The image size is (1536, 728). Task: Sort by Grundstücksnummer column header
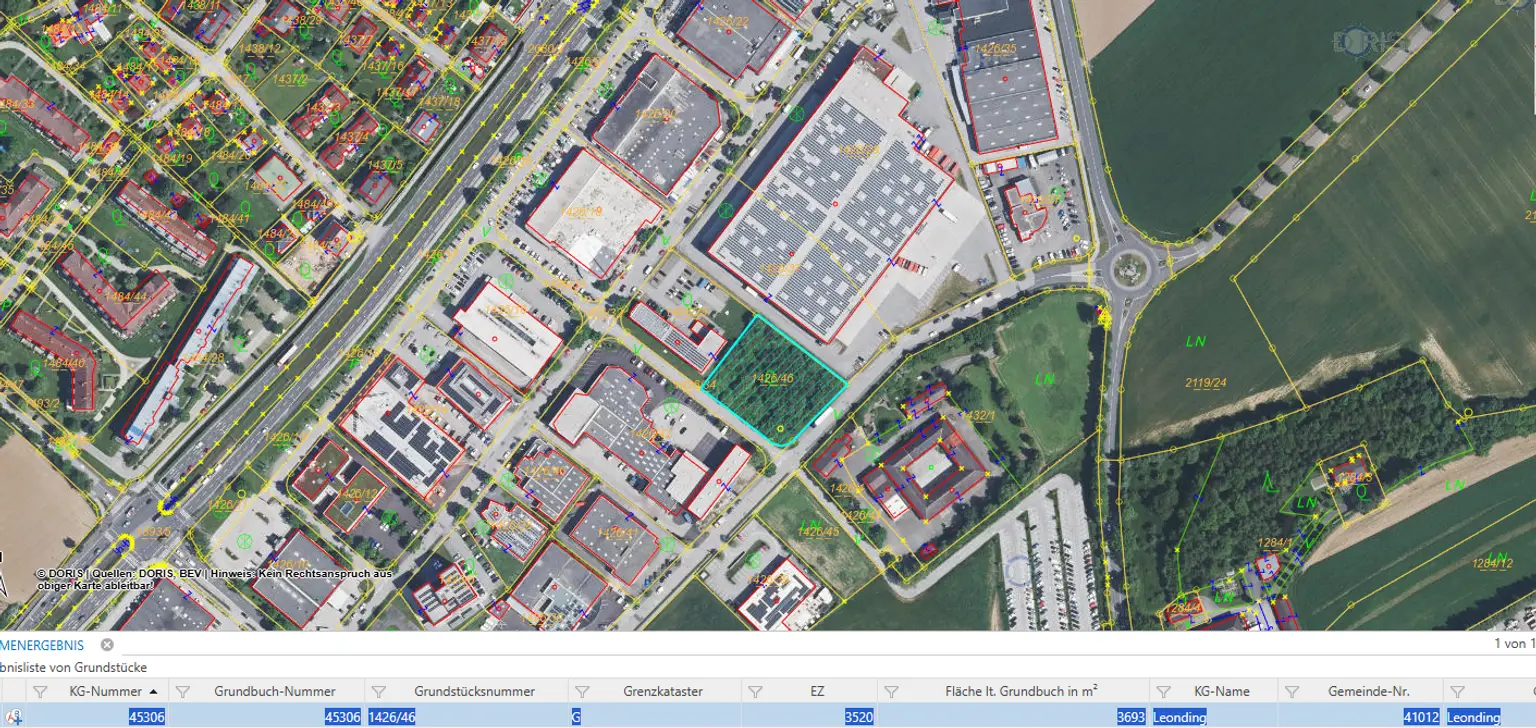[474, 691]
